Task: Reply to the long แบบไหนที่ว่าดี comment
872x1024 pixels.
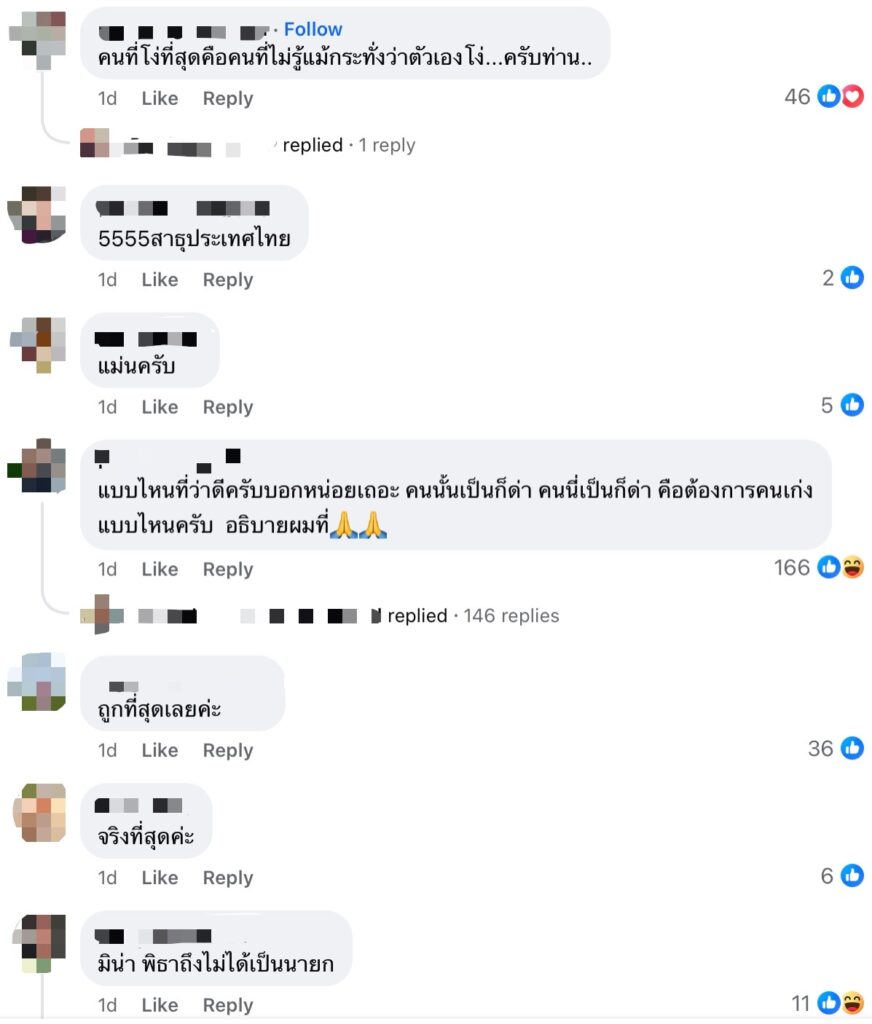Action: (228, 569)
